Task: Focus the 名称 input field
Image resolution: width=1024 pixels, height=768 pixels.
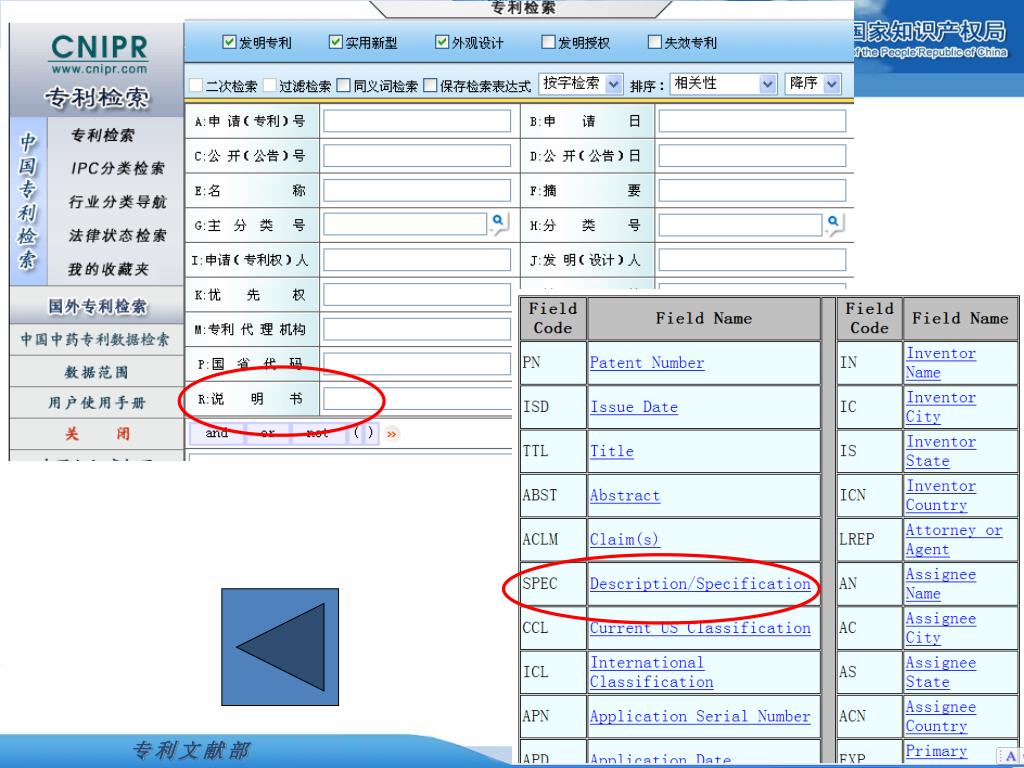Action: [x=417, y=190]
